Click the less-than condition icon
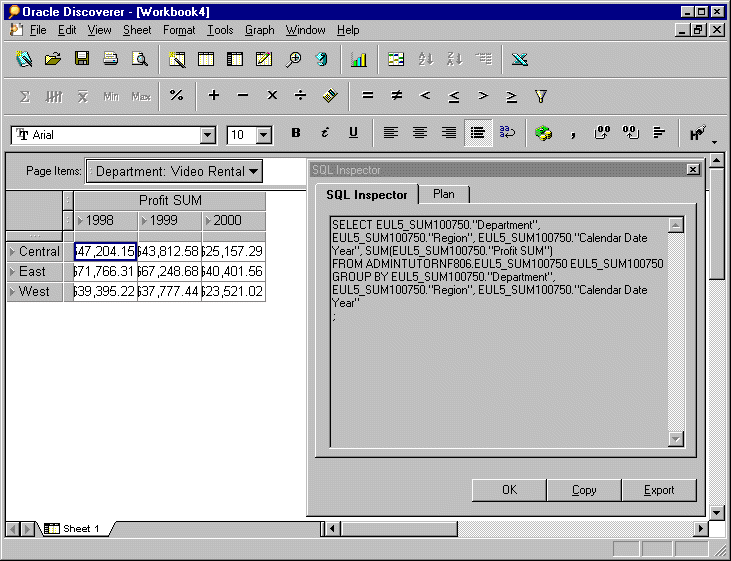 [425, 96]
